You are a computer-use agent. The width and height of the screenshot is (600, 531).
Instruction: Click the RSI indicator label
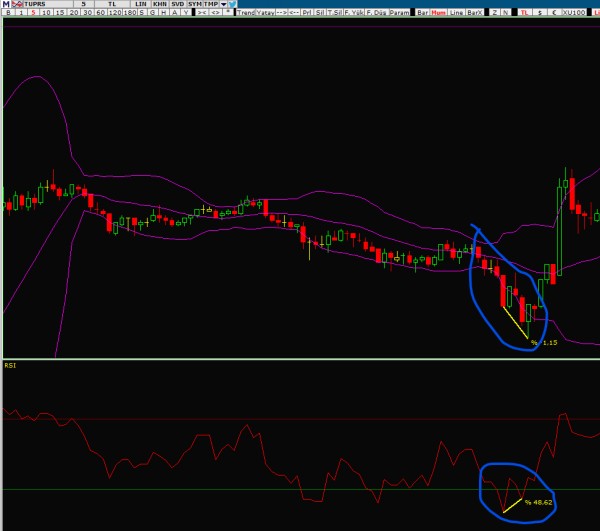pos(10,366)
